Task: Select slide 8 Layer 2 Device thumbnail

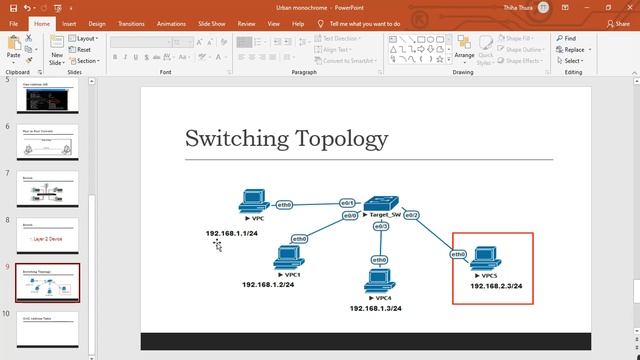Action: 47,236
